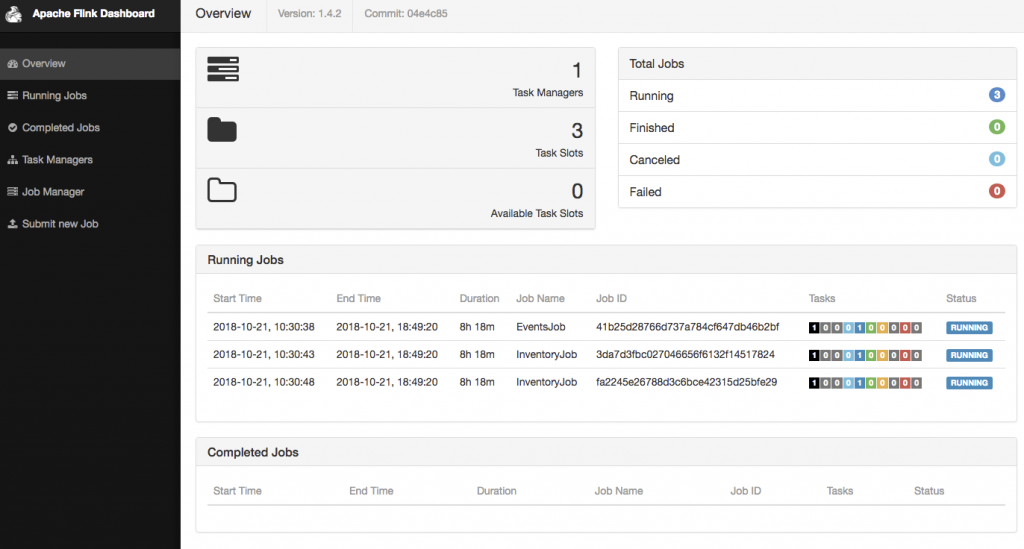The height and width of the screenshot is (549, 1024).
Task: Open the EventsJob job name link
Action: click(541, 327)
